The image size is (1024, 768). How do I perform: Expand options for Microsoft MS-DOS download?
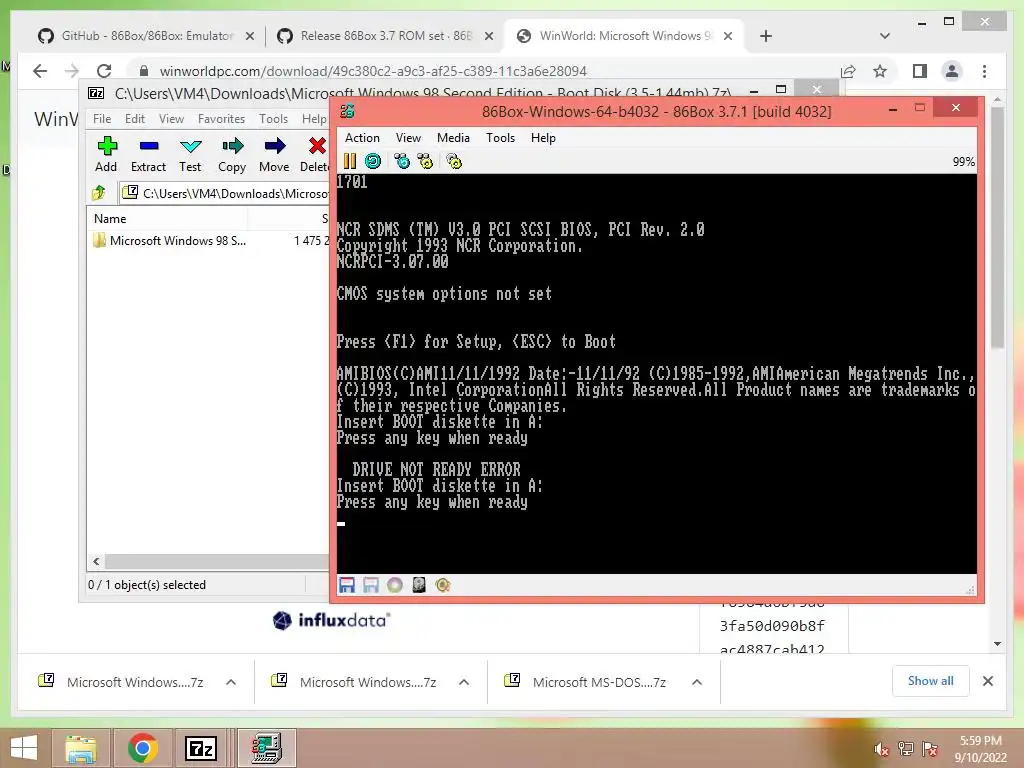(x=697, y=682)
